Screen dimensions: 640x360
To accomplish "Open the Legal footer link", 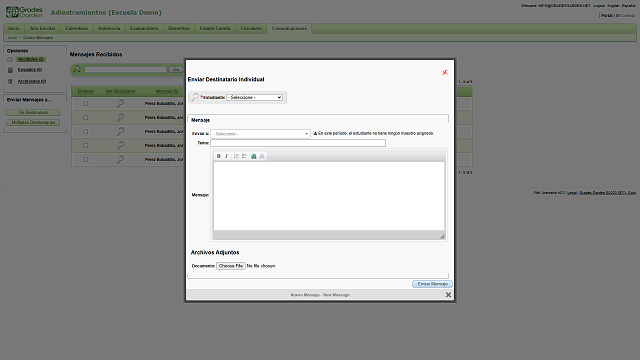I will click(572, 193).
